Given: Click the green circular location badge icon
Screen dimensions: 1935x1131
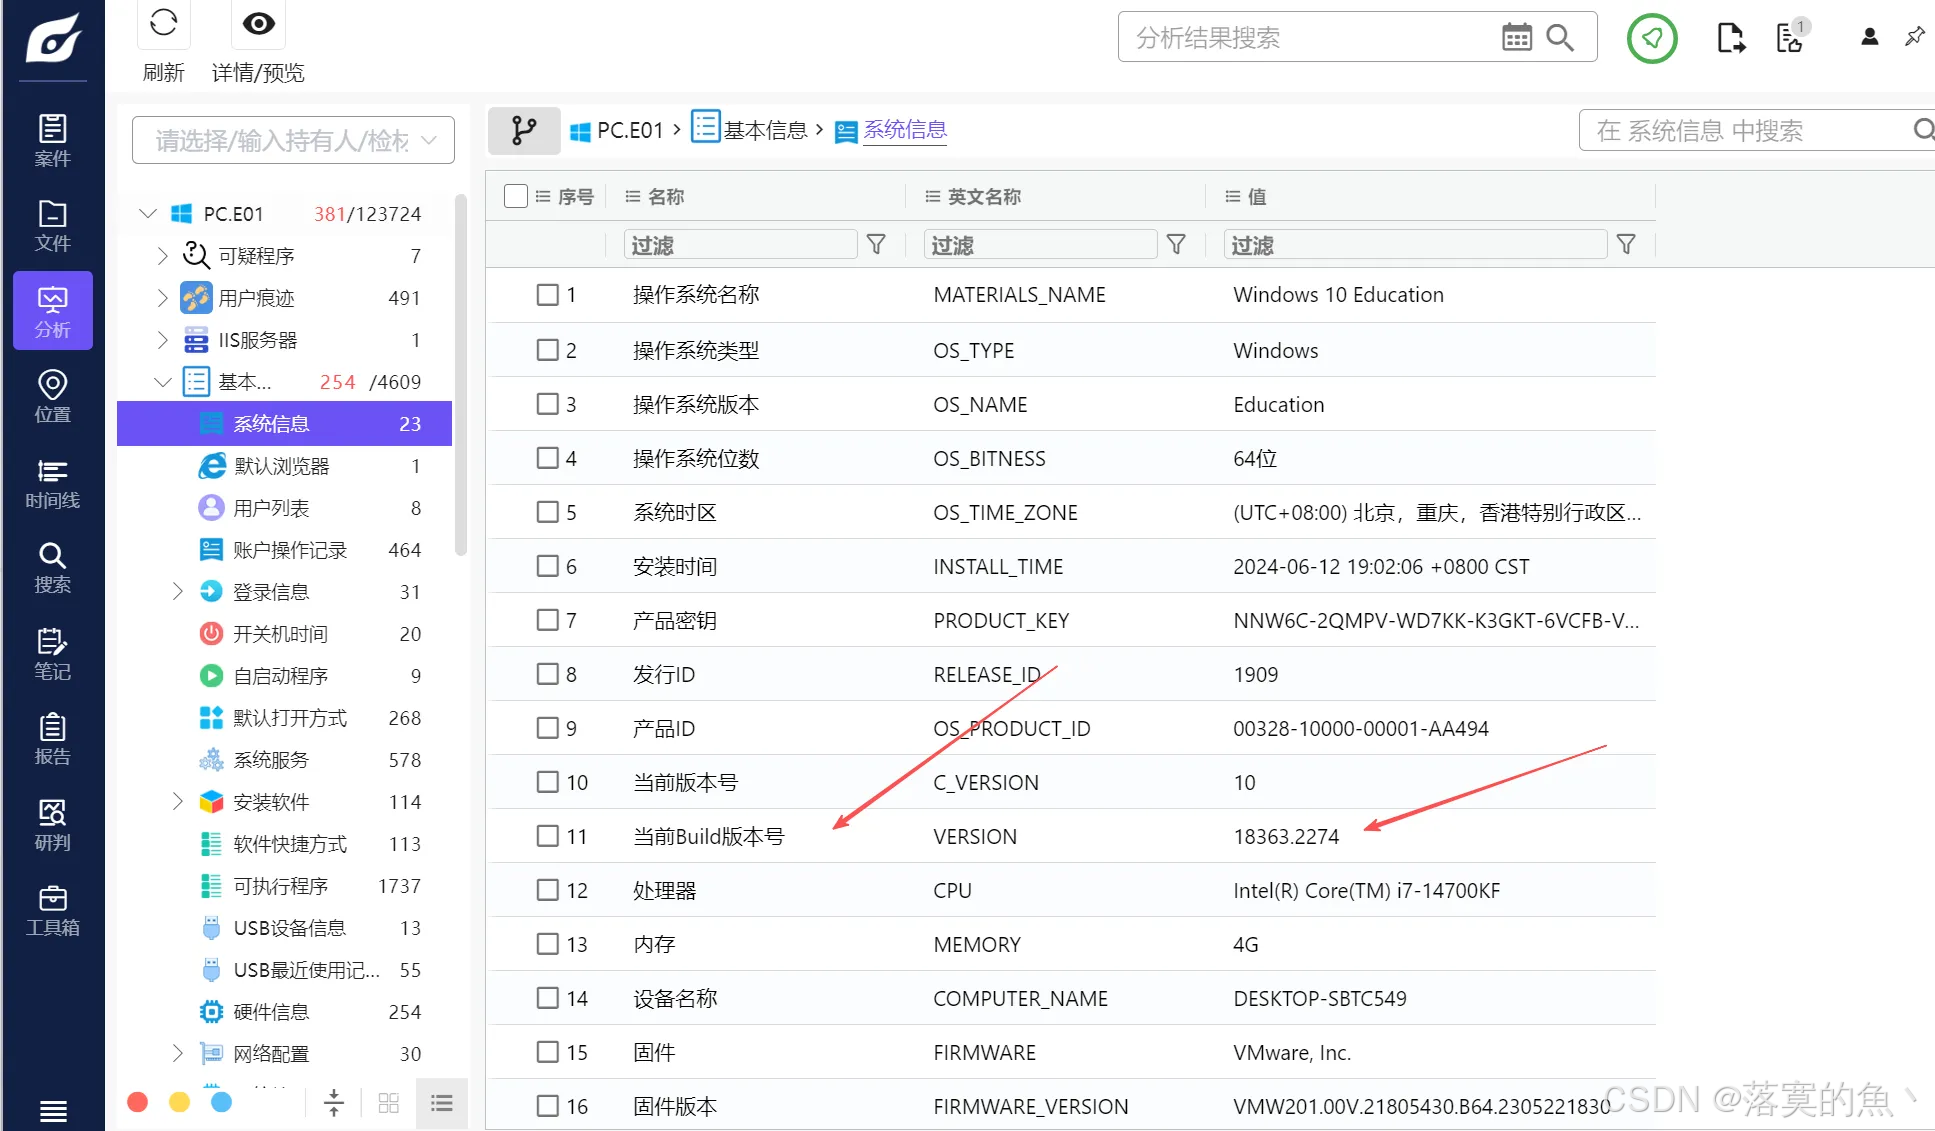Looking at the screenshot, I should point(1652,38).
